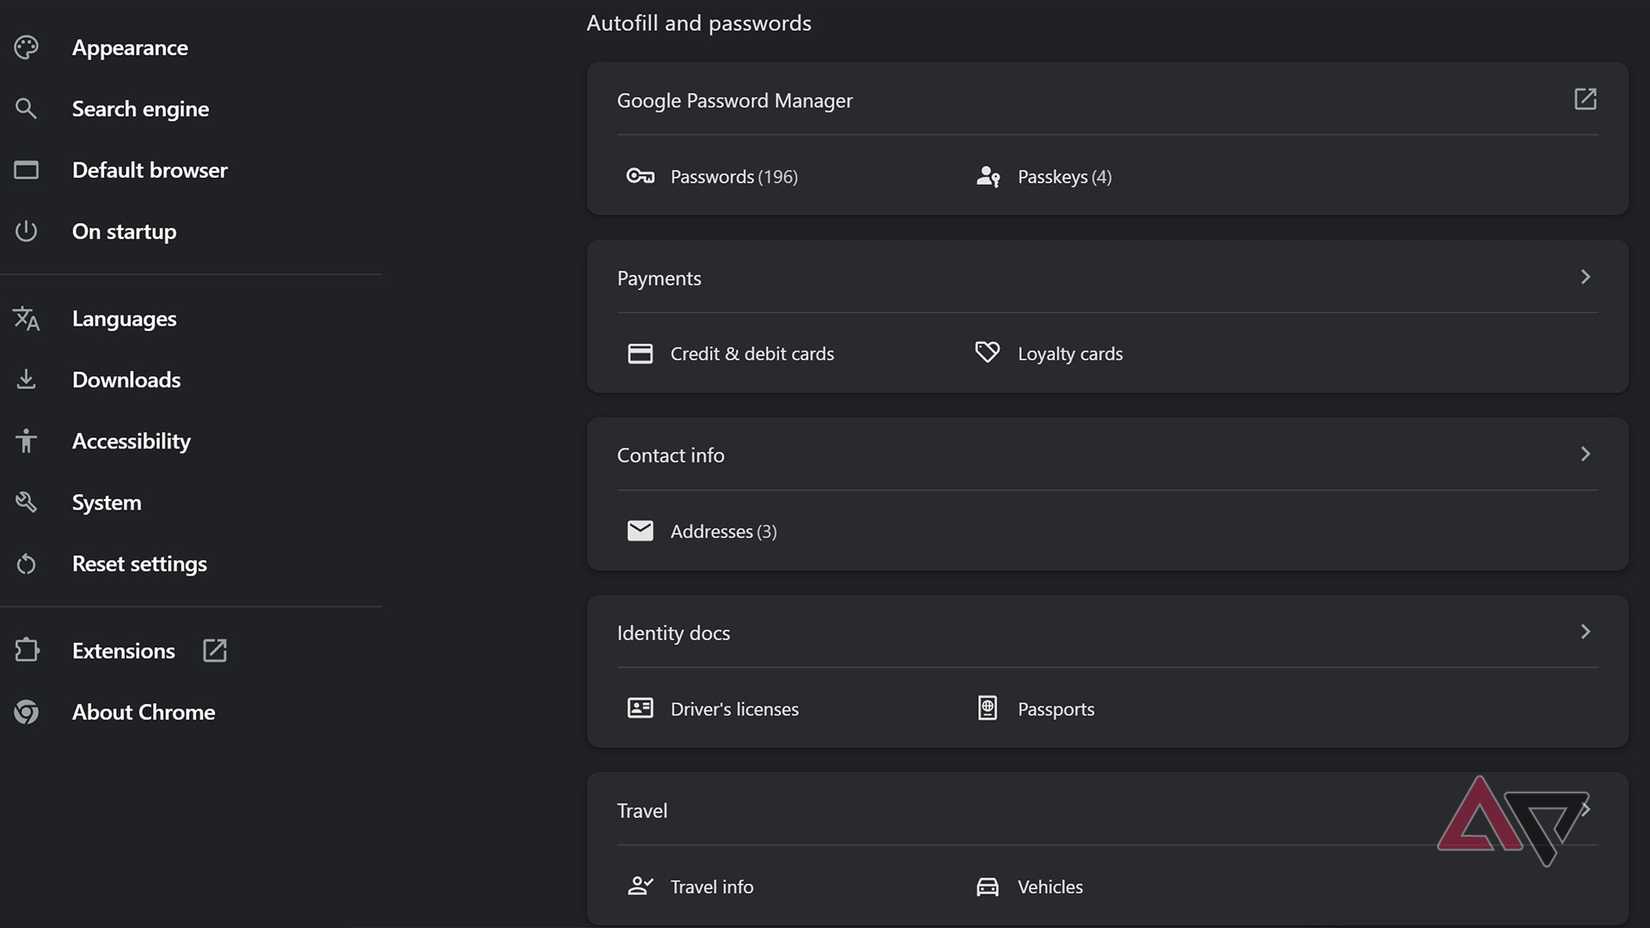
Task: Click the Languages translate icon
Action: (27, 318)
